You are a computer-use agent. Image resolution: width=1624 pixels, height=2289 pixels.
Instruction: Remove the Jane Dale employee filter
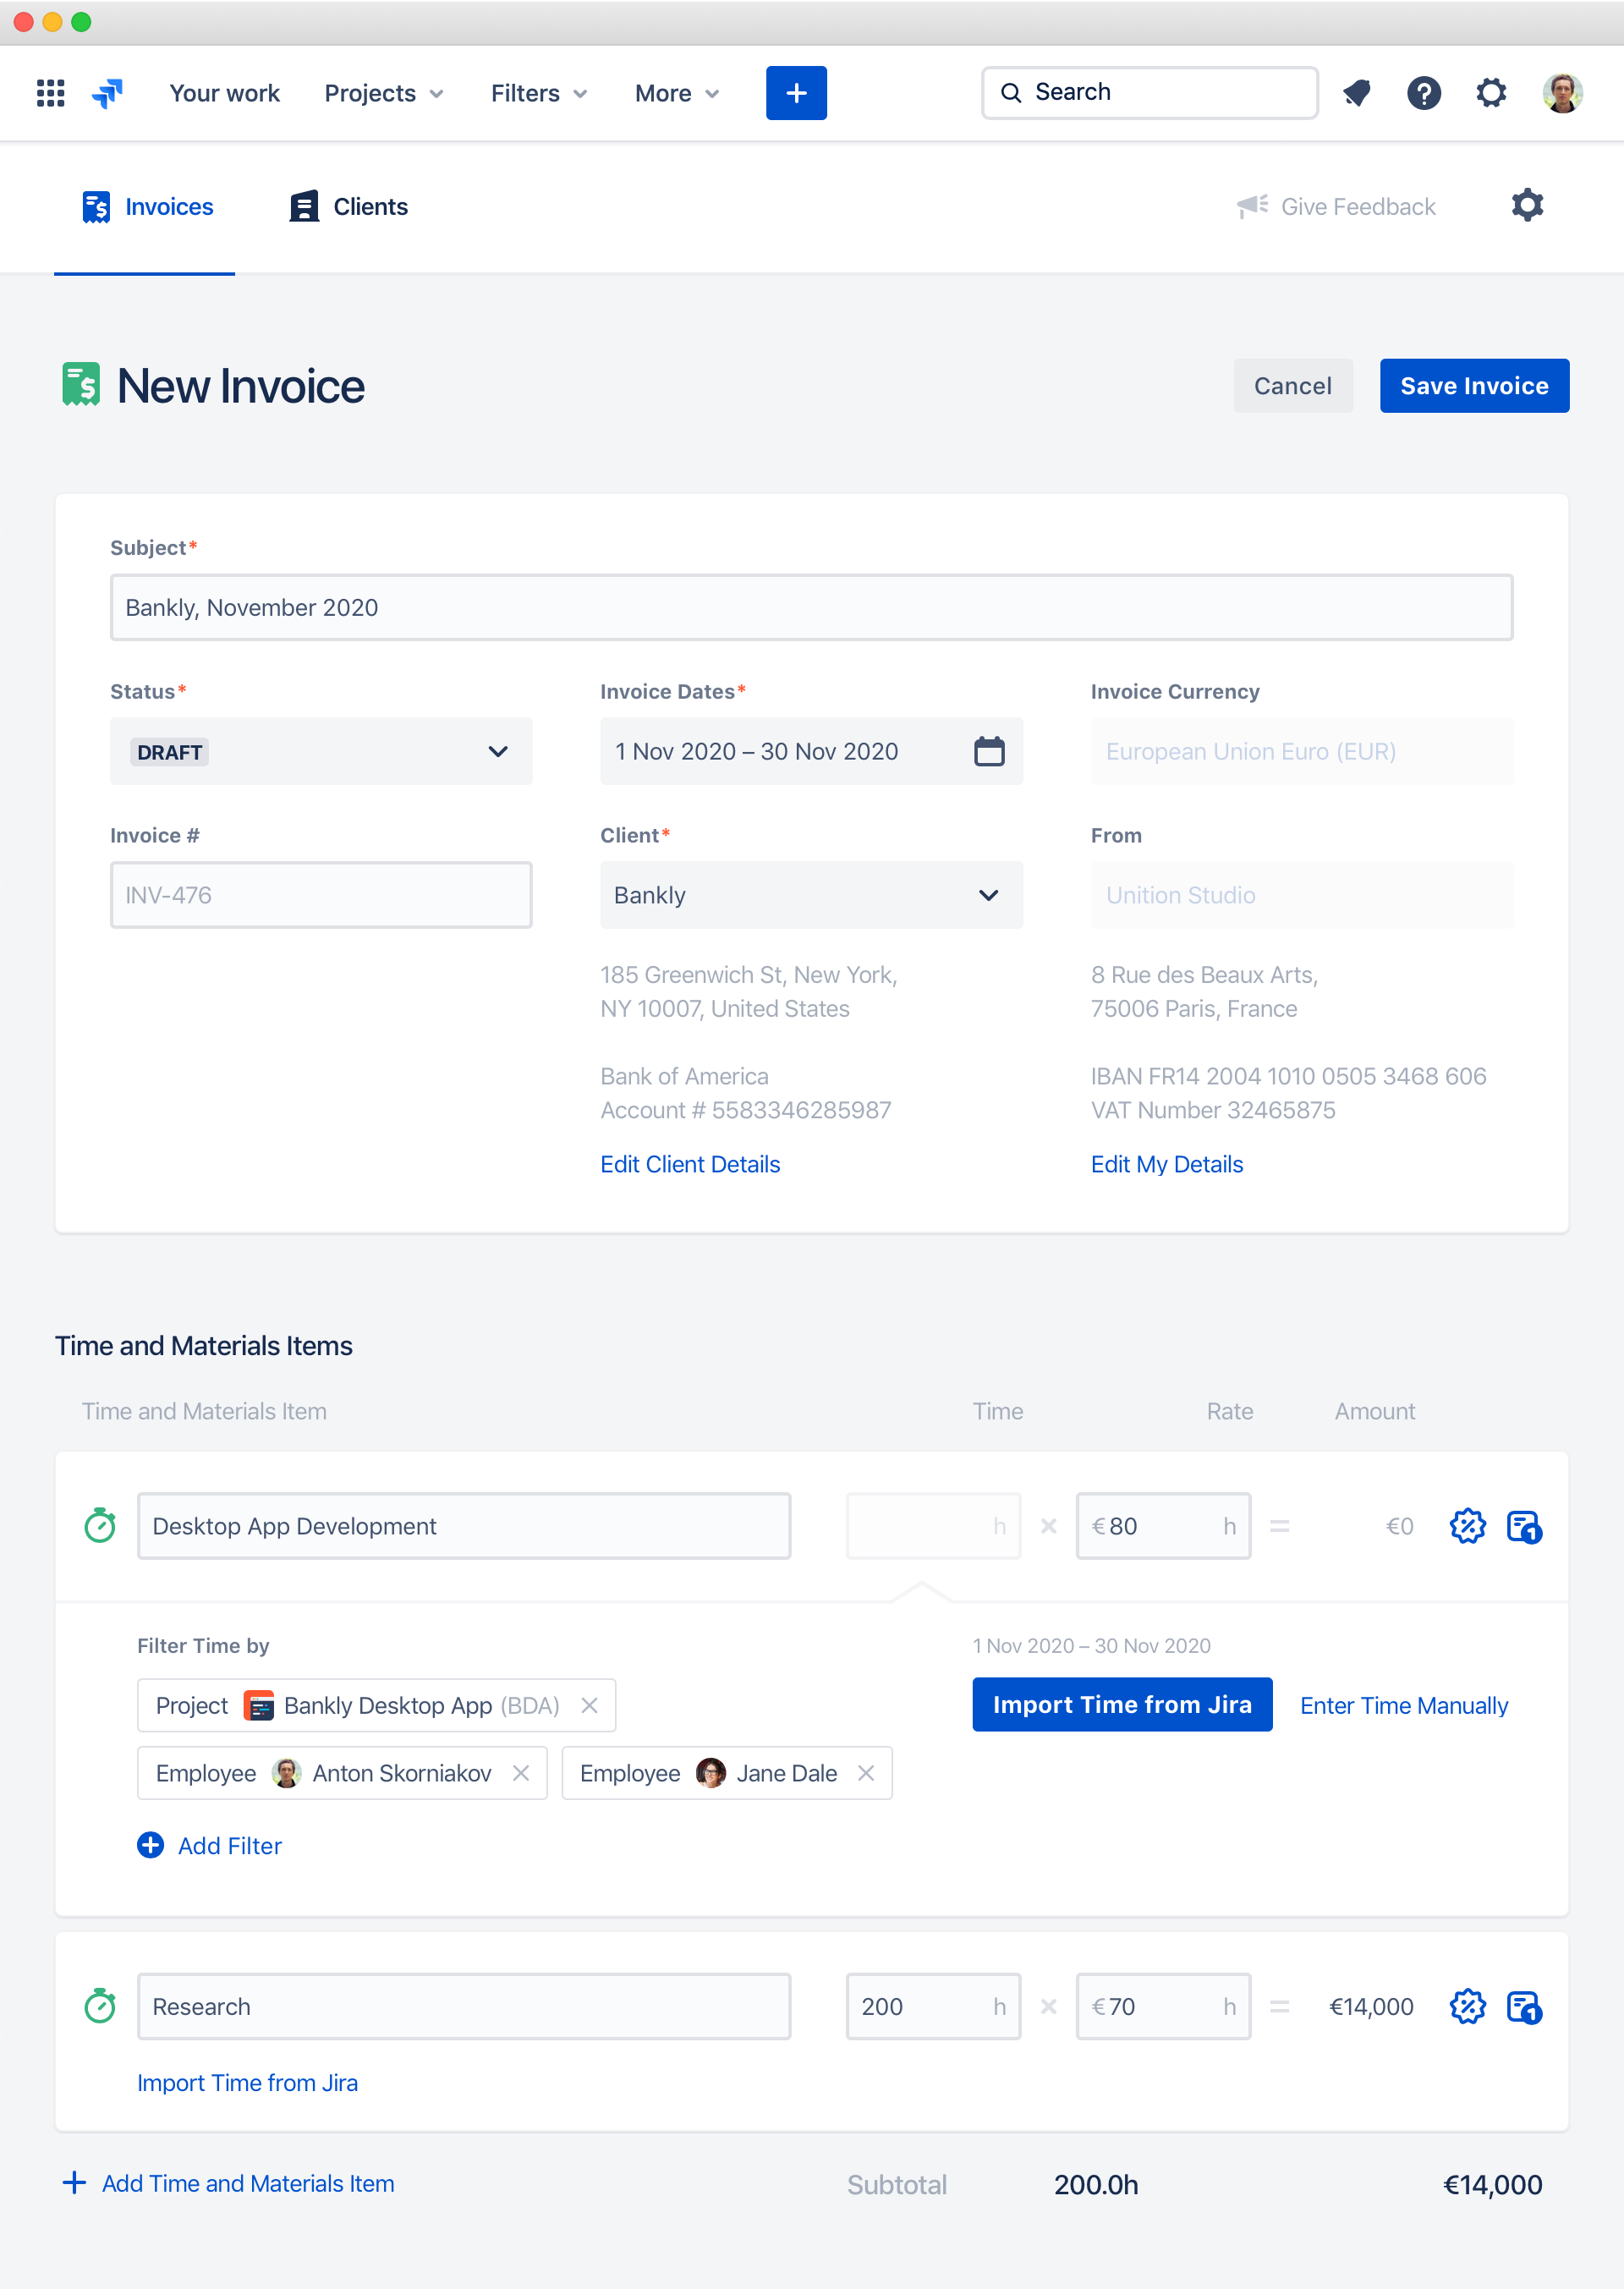(866, 1773)
